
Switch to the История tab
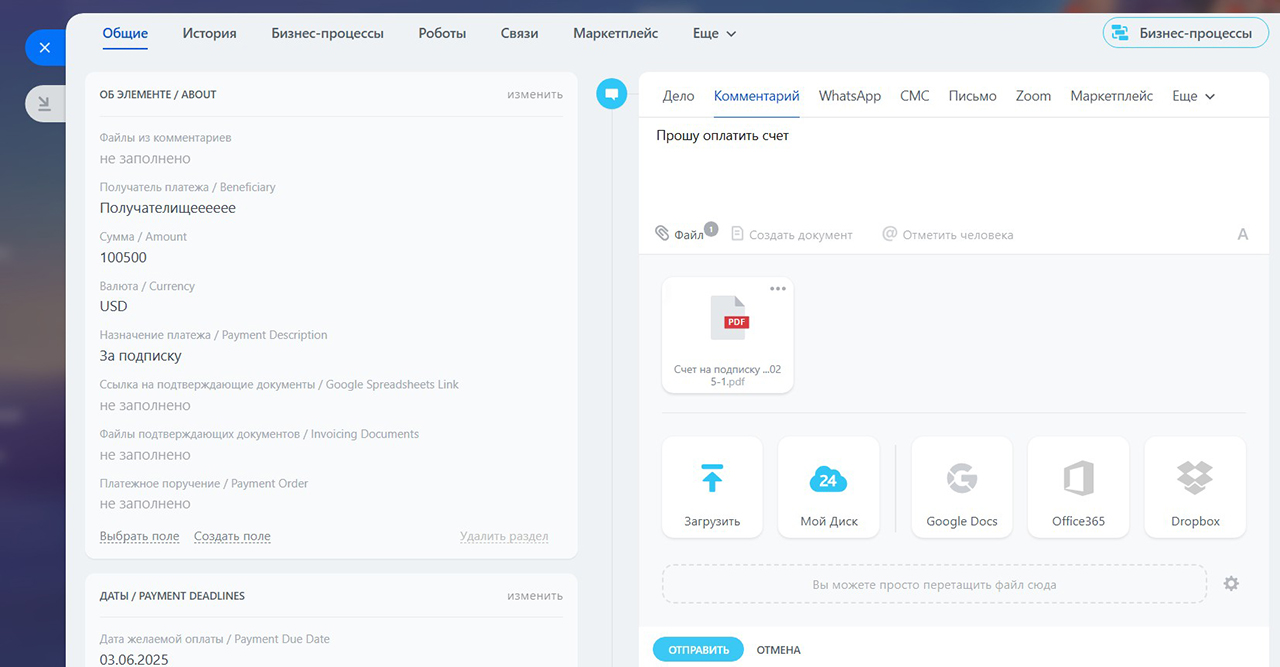pos(209,33)
